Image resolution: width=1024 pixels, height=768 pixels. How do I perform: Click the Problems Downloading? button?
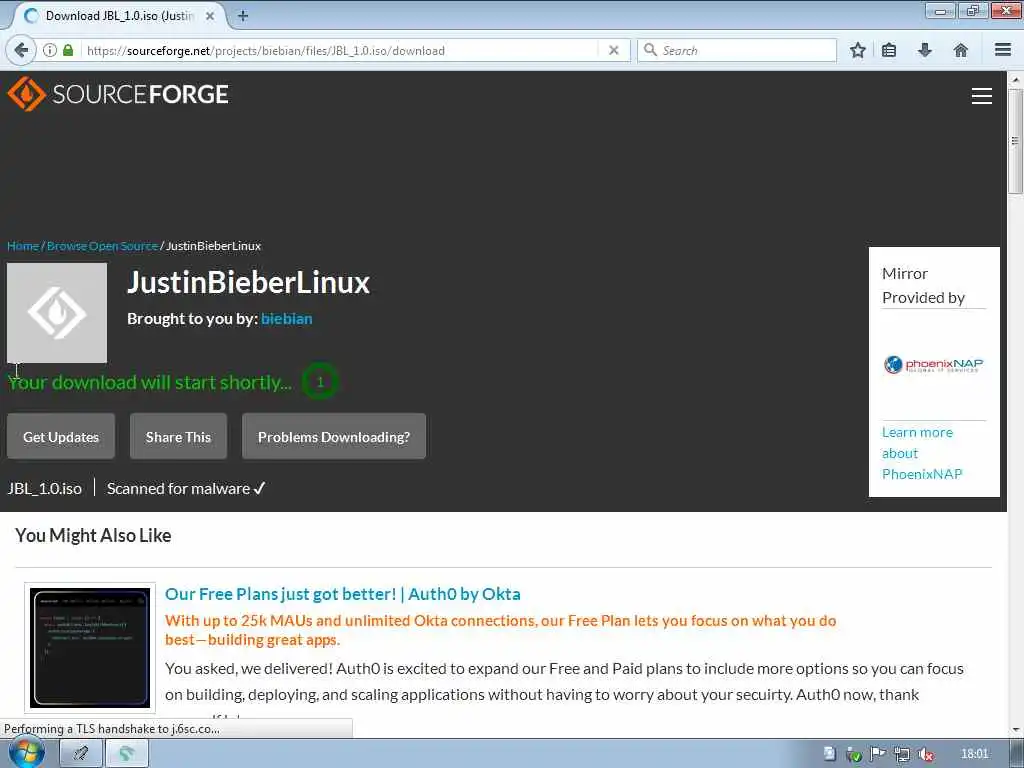[x=334, y=436]
